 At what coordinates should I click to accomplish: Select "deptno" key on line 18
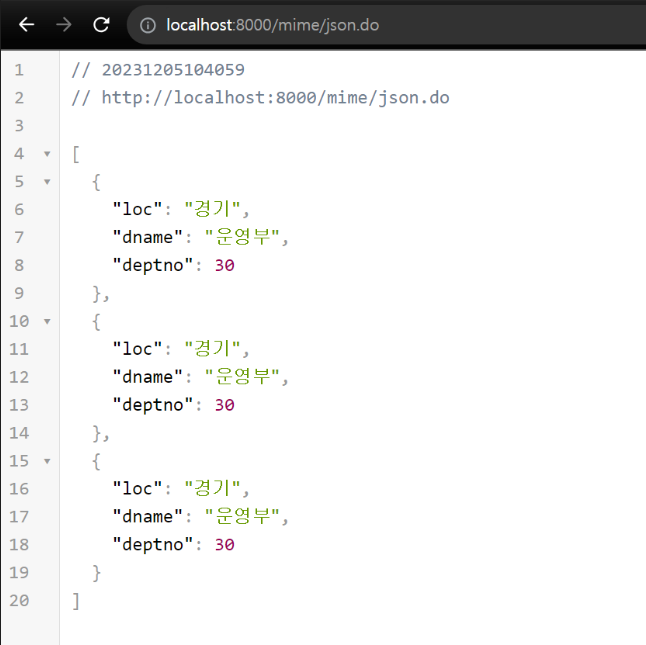pyautogui.click(x=152, y=545)
